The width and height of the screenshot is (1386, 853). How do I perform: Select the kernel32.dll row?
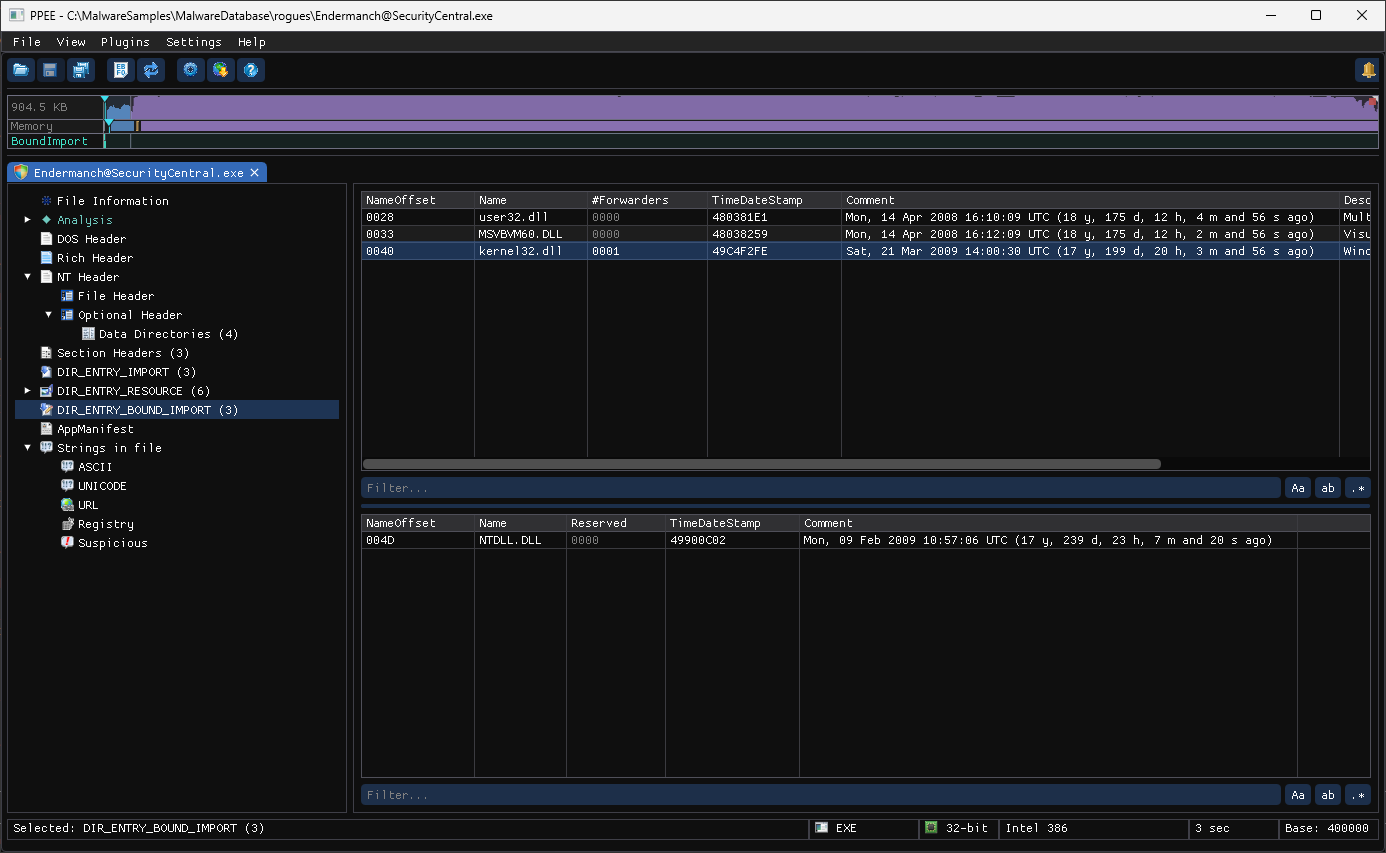click(x=866, y=251)
